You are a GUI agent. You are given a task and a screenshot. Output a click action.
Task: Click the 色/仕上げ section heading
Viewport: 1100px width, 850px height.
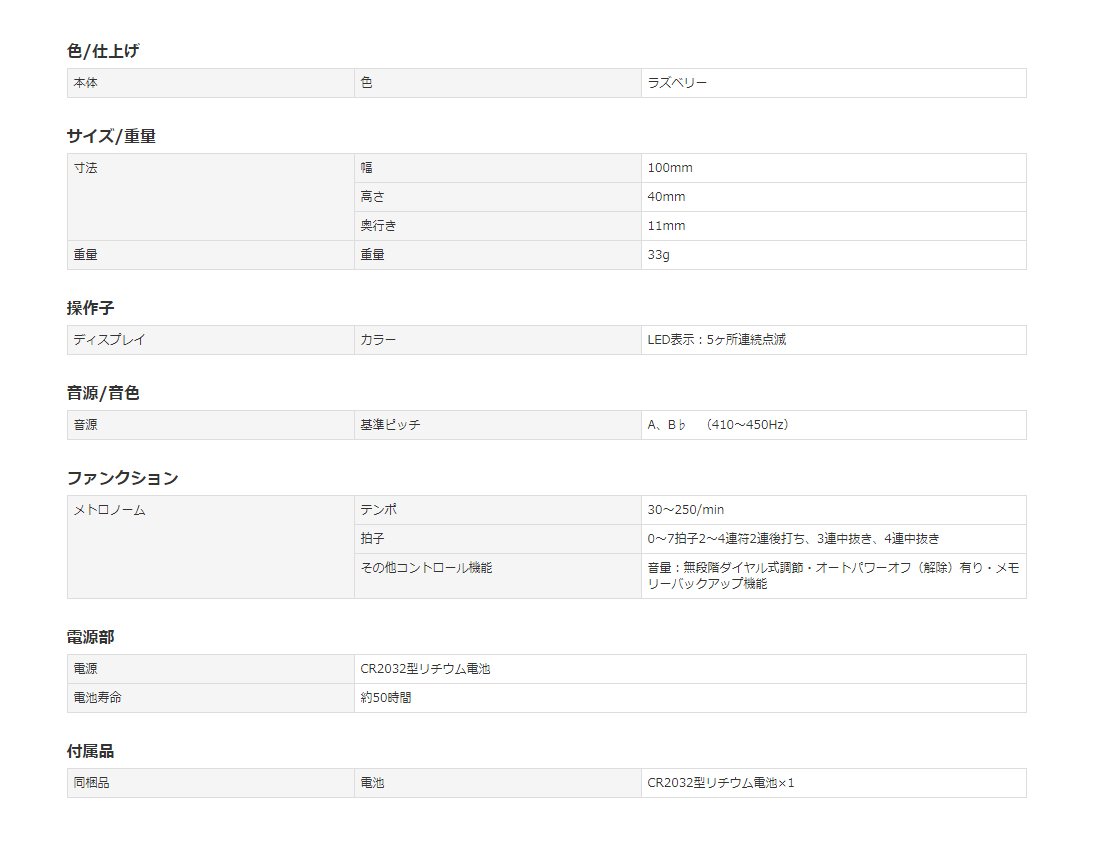point(103,51)
